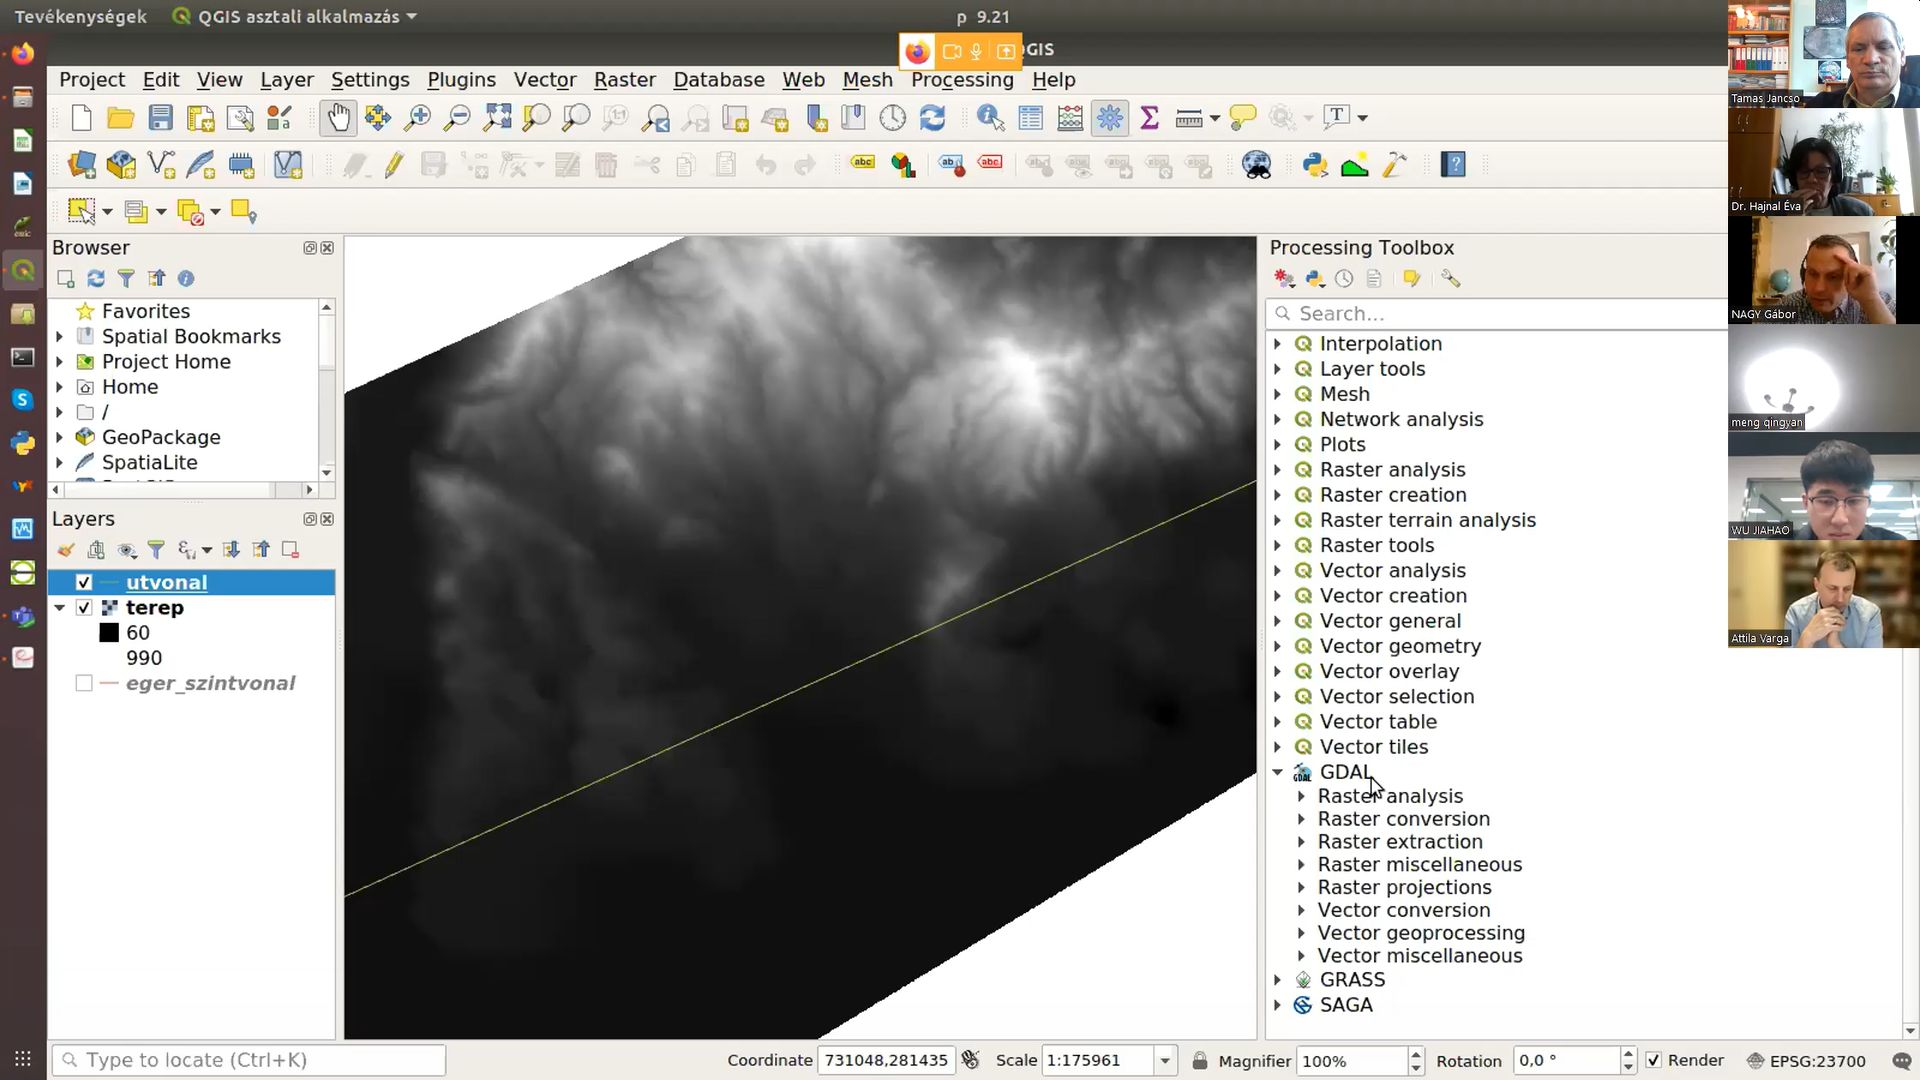The width and height of the screenshot is (1920, 1080).
Task: Click the Remove Layer icon in Layers panel
Action: 290,549
